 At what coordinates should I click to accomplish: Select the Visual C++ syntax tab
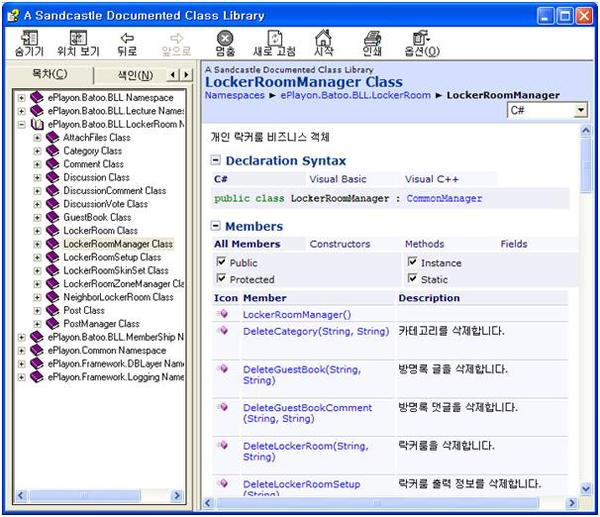click(431, 179)
